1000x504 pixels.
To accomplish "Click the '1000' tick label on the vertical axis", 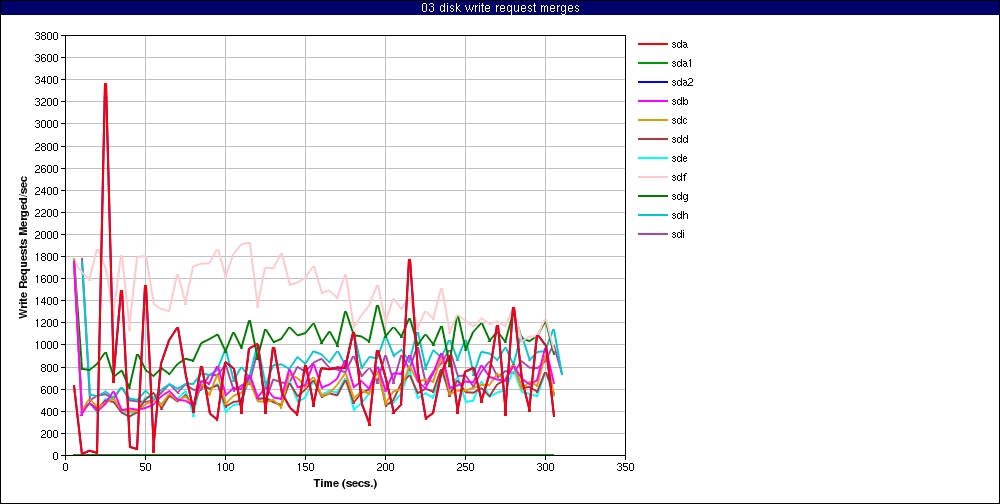I will [48, 345].
